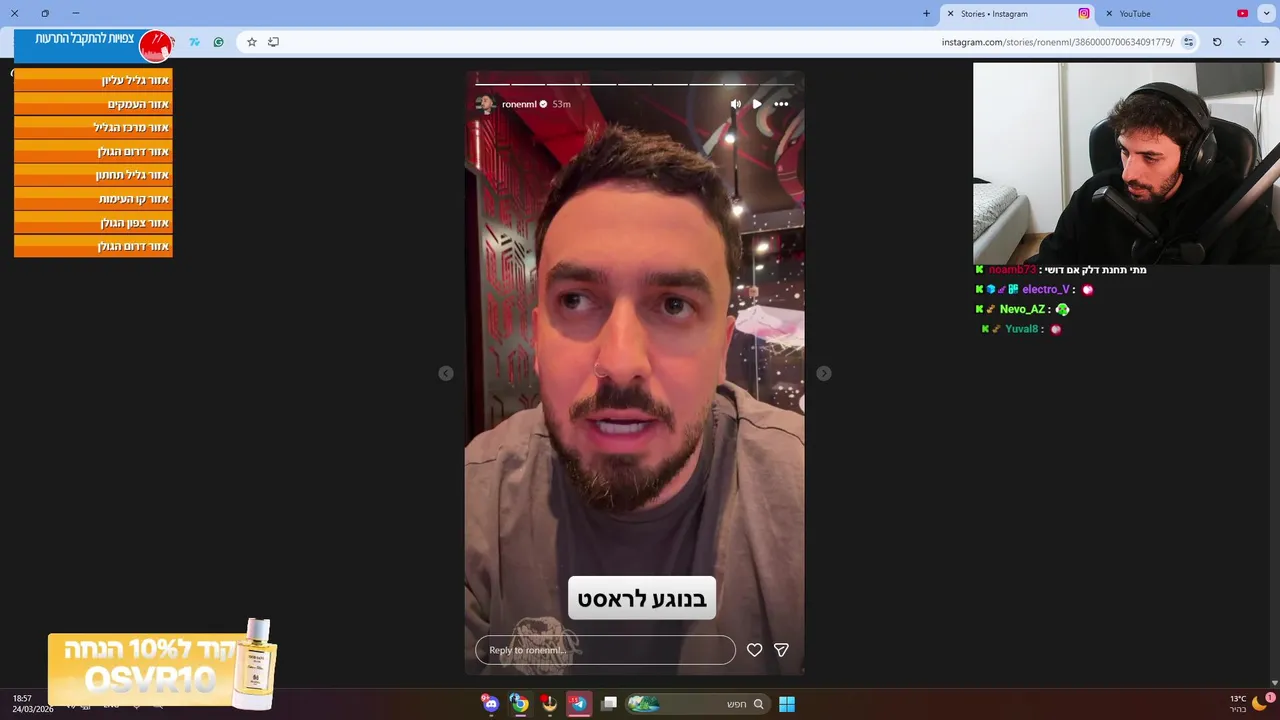Screen dimensions: 1280x720
Task: Open the teal extension icon beside Grammarly
Action: point(194,42)
